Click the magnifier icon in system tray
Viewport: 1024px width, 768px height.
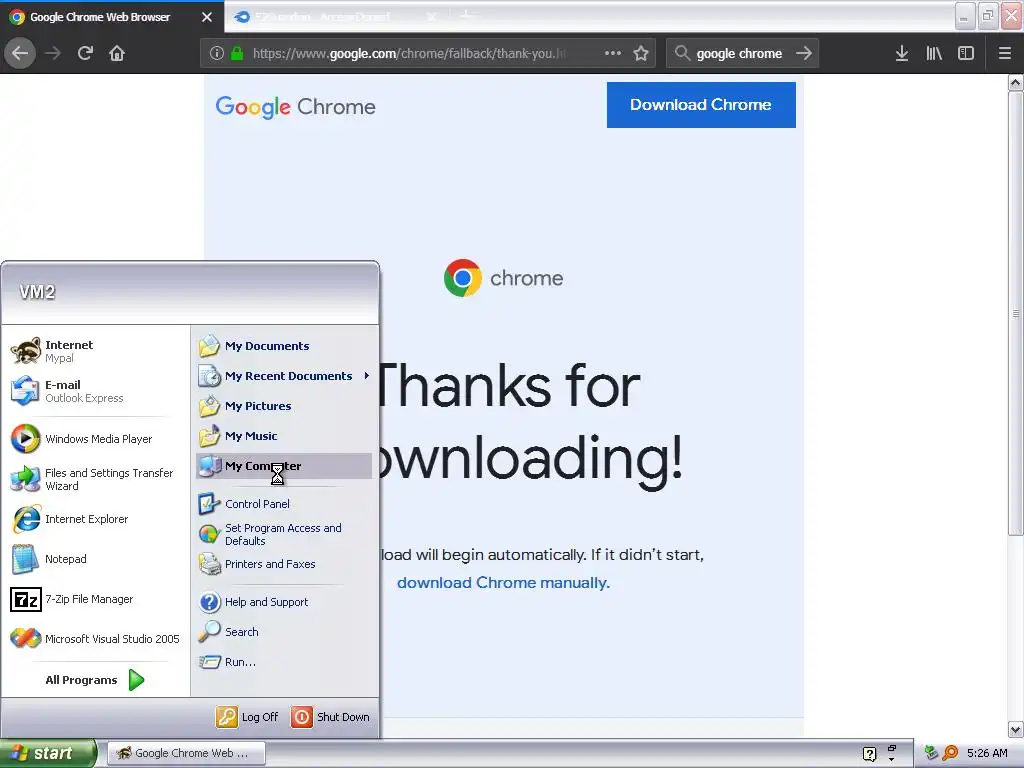tap(950, 753)
